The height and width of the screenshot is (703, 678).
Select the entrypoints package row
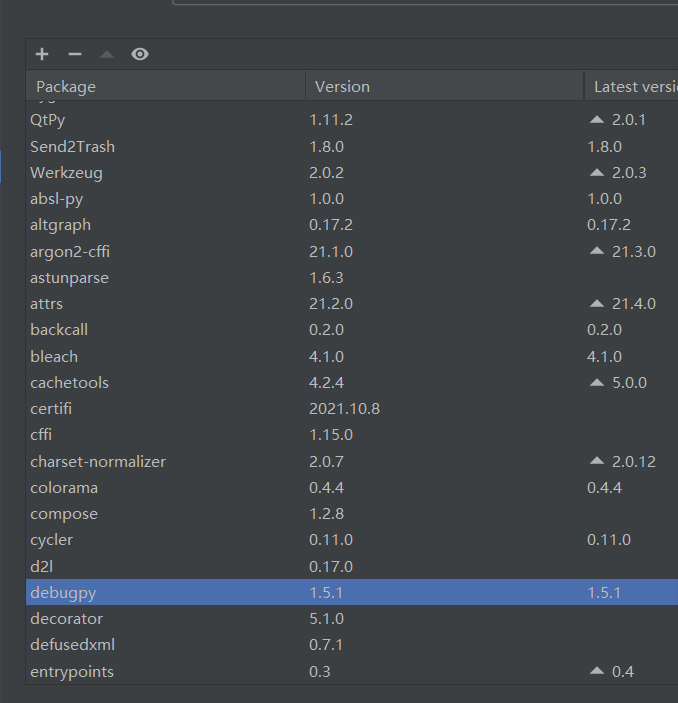point(352,671)
